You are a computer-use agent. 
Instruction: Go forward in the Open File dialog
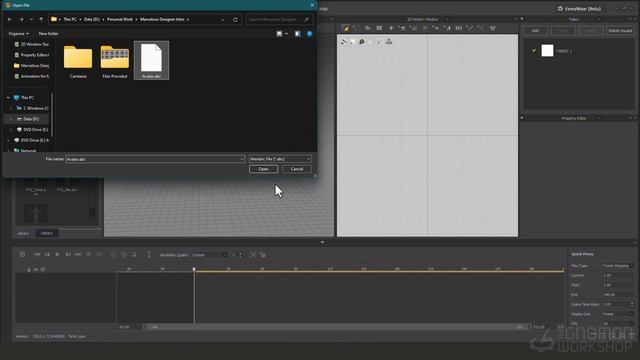(21, 19)
